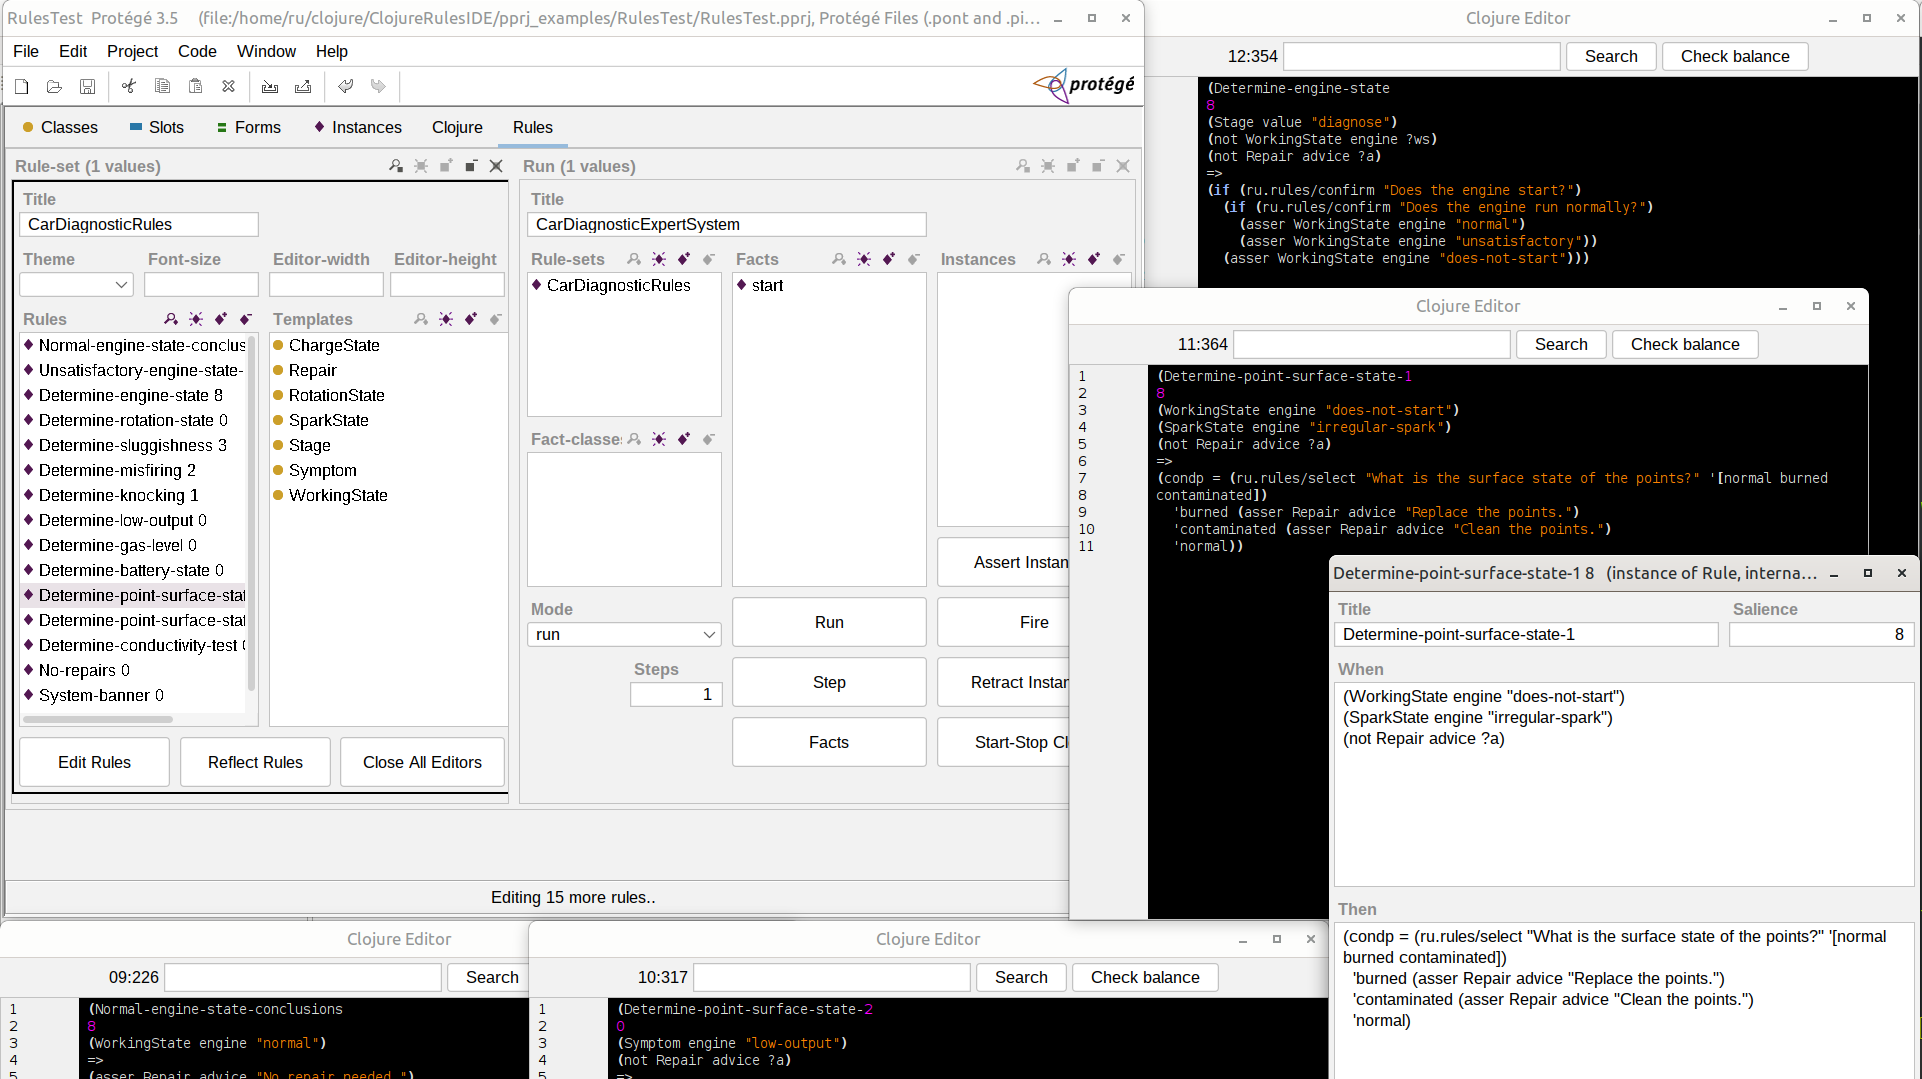Expand the Mode combo box showing run

624,635
